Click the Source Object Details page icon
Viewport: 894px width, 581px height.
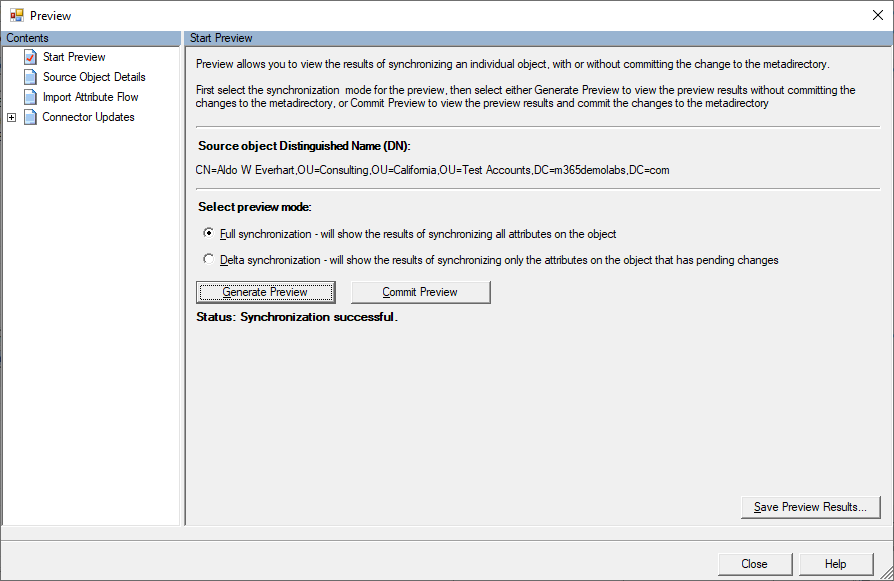click(30, 77)
